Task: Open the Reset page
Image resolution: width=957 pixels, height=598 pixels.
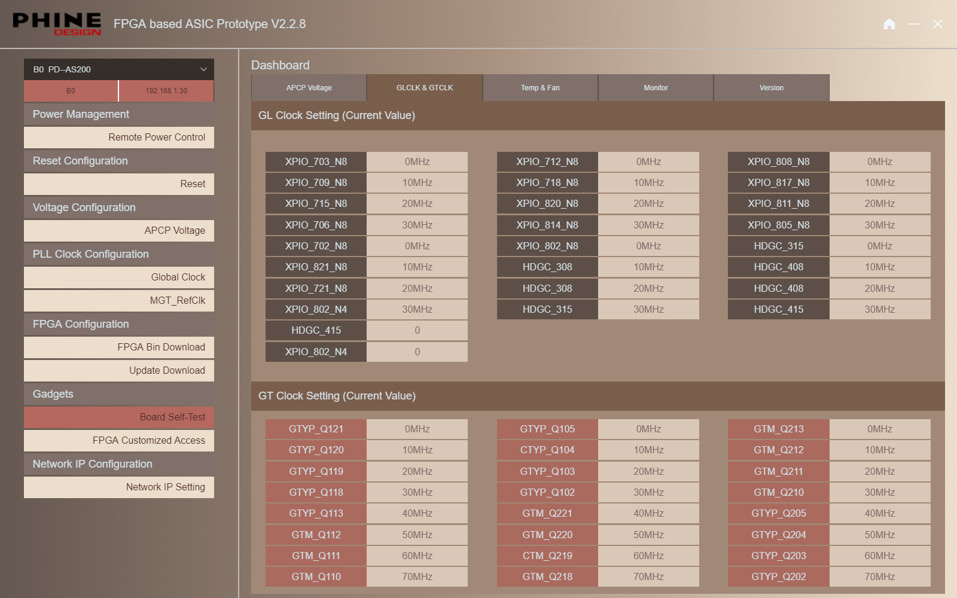Action: [119, 184]
